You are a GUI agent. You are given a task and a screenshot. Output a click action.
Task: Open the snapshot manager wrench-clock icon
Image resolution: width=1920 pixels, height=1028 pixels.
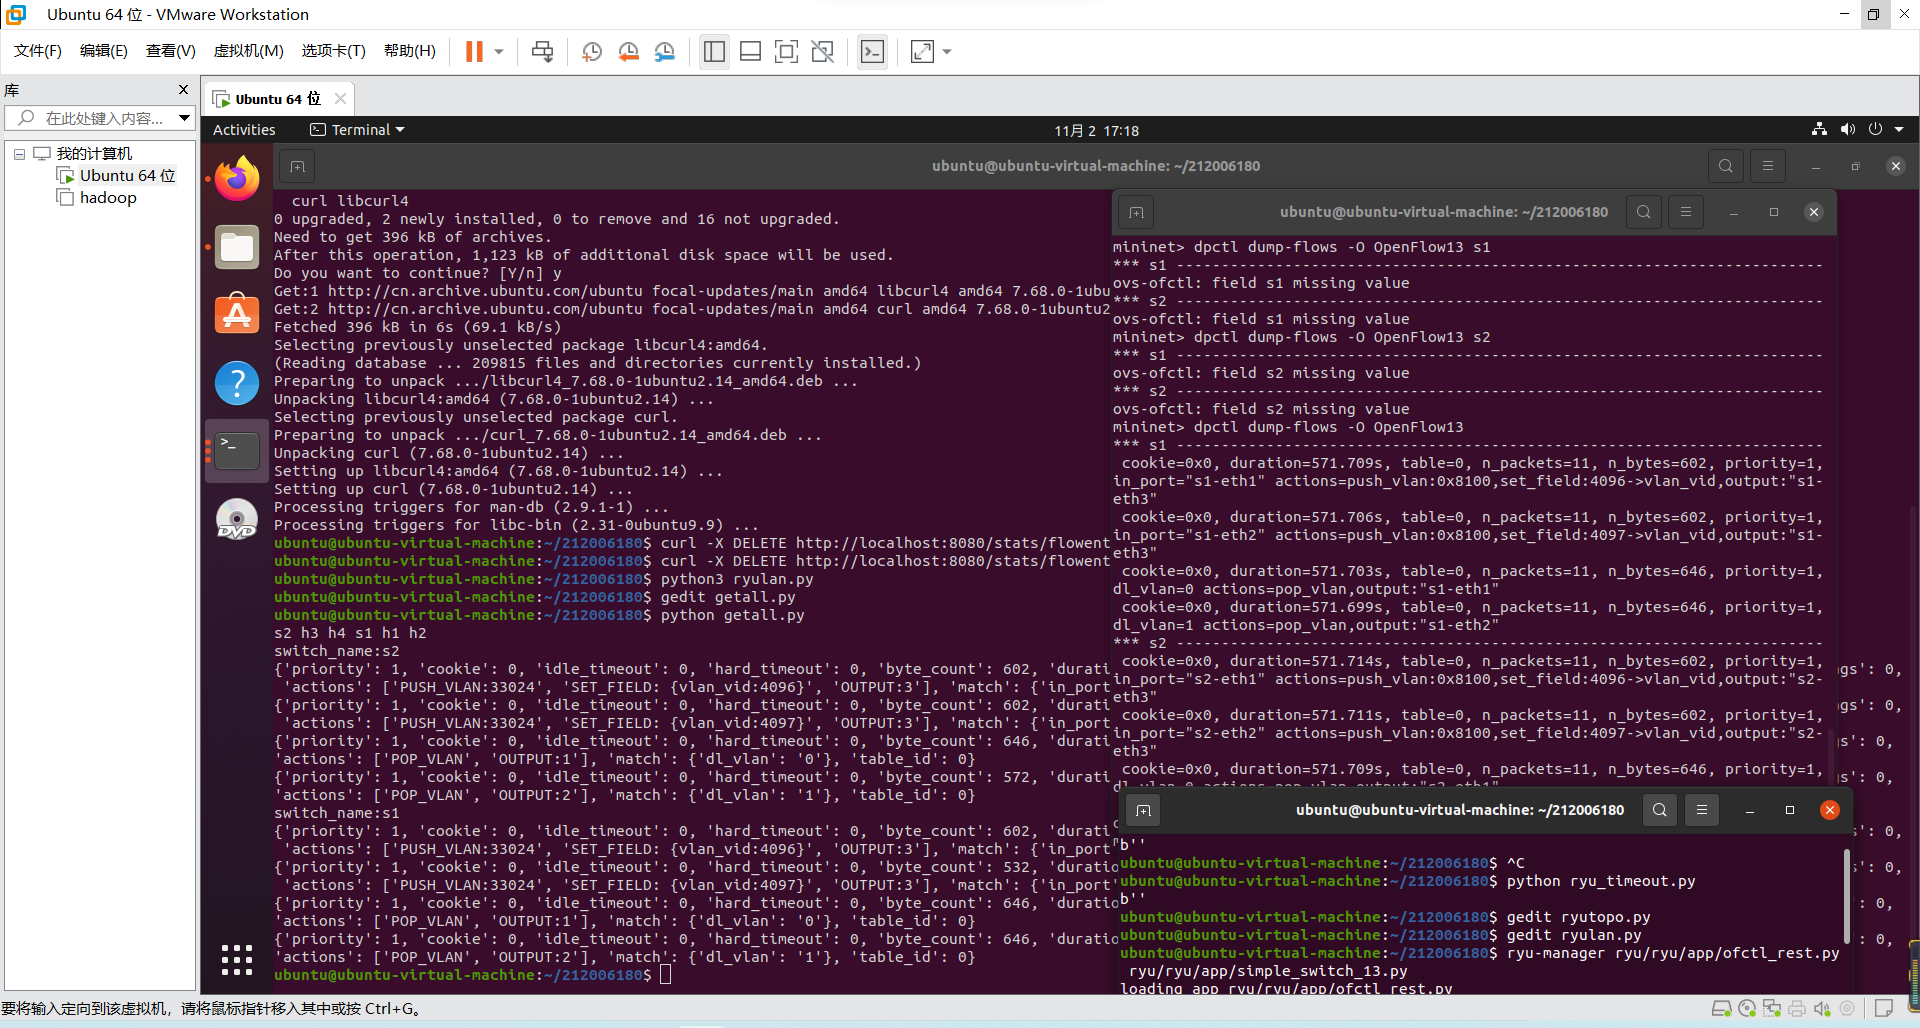pos(665,51)
